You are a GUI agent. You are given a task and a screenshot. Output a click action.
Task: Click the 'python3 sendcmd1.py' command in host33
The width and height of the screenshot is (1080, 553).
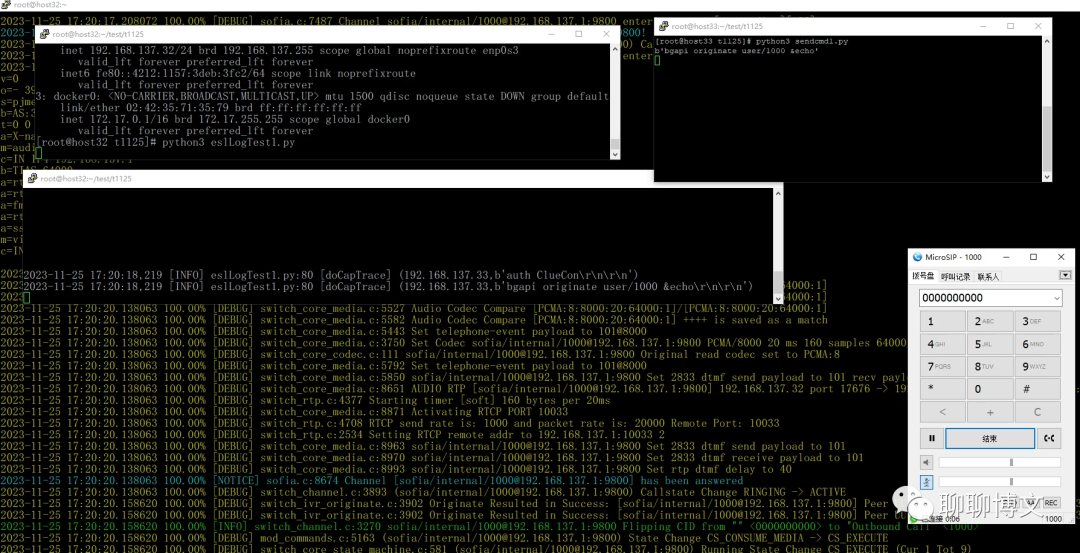[802, 42]
